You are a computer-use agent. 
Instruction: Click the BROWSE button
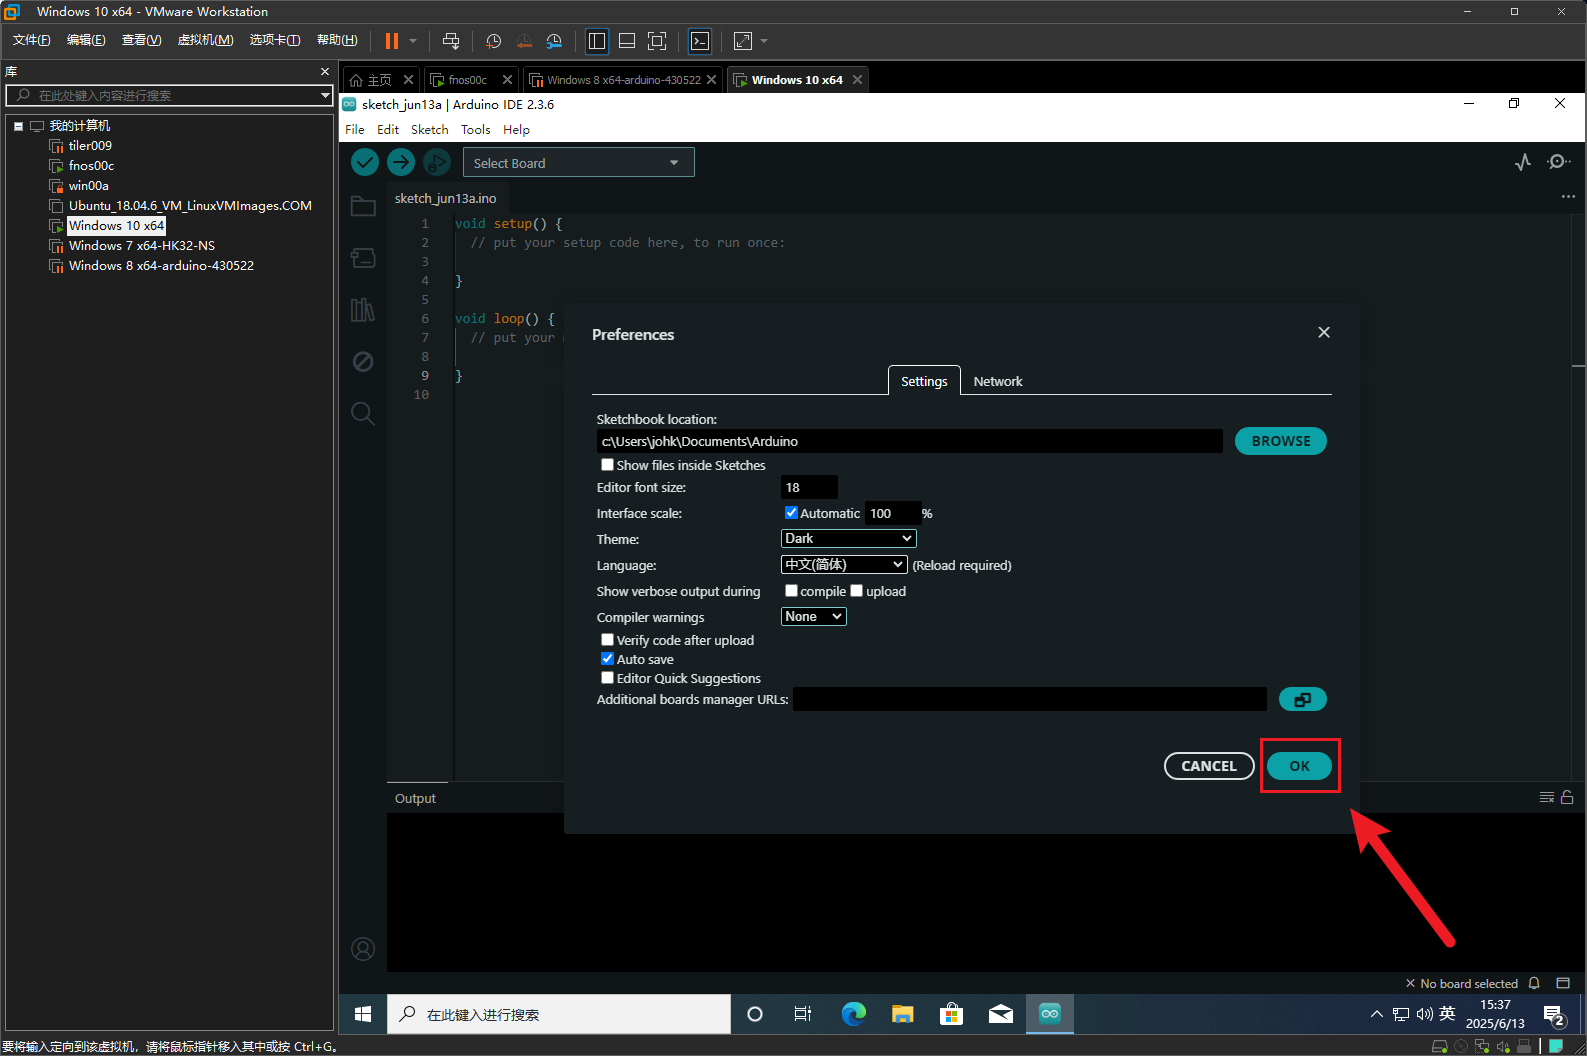click(1280, 441)
